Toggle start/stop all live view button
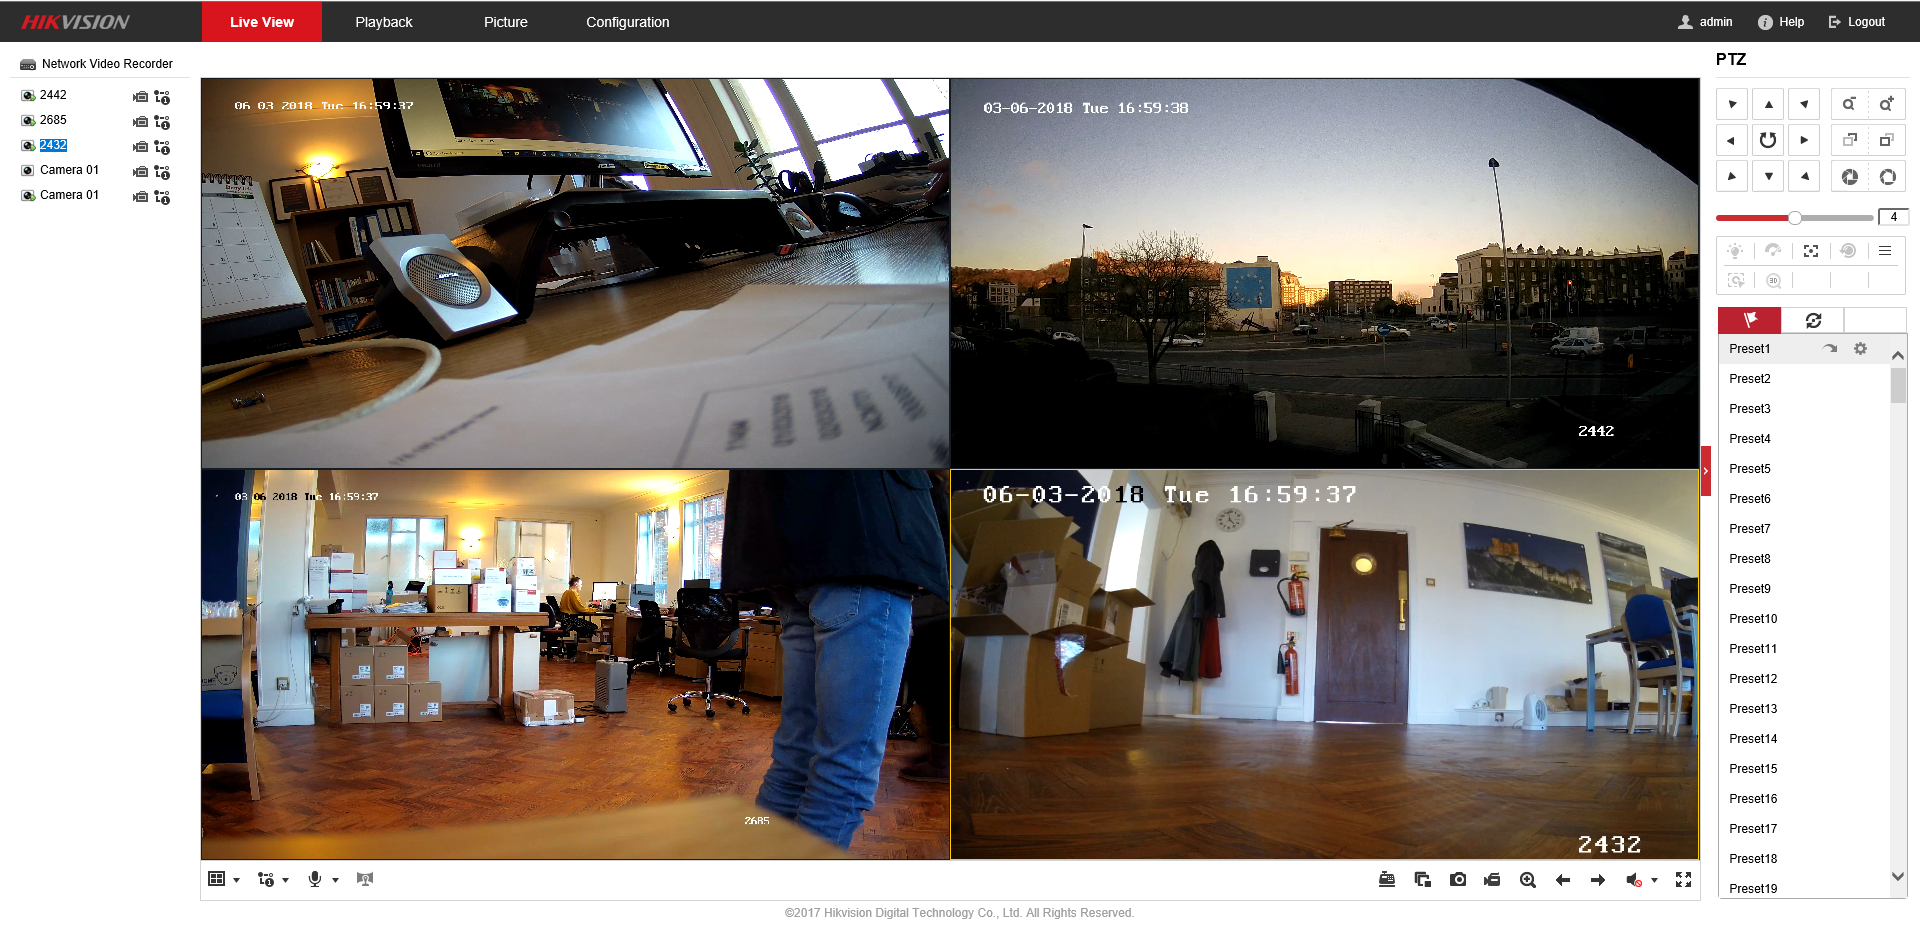1920x931 pixels. click(1387, 880)
